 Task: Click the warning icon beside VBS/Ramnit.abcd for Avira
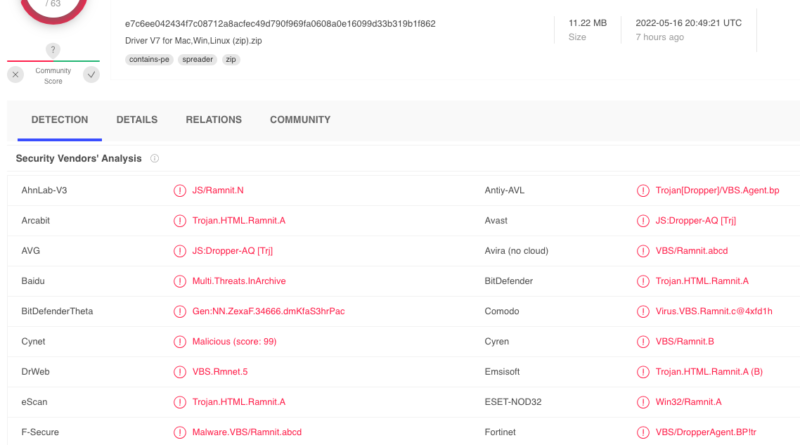[643, 251]
